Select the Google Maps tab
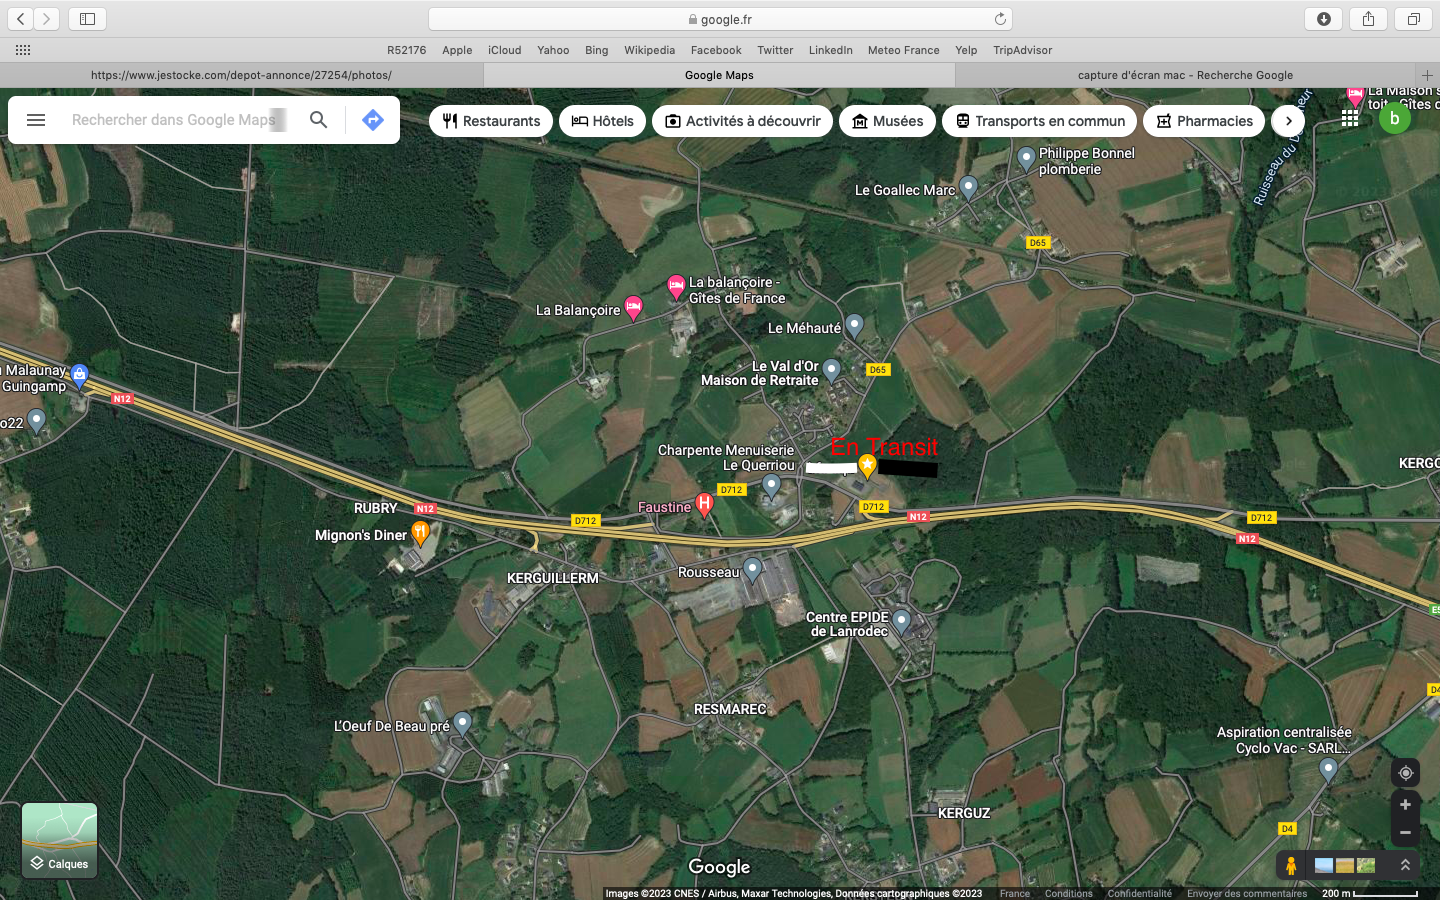Image resolution: width=1440 pixels, height=900 pixels. coord(719,75)
